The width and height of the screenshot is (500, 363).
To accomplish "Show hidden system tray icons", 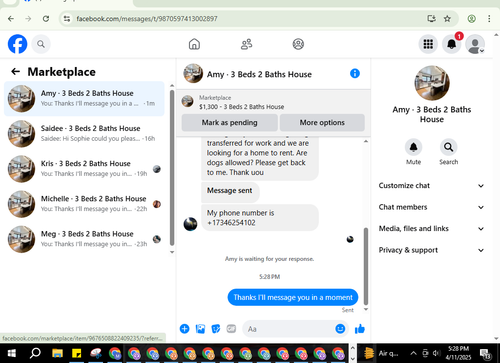I will pyautogui.click(x=413, y=353).
